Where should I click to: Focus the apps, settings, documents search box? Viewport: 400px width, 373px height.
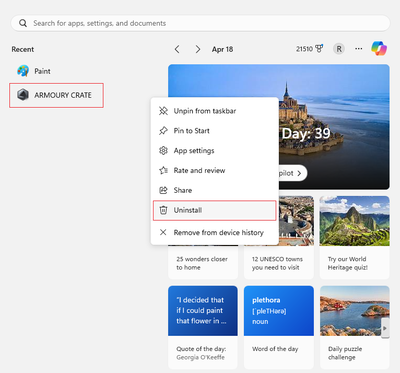coord(200,23)
